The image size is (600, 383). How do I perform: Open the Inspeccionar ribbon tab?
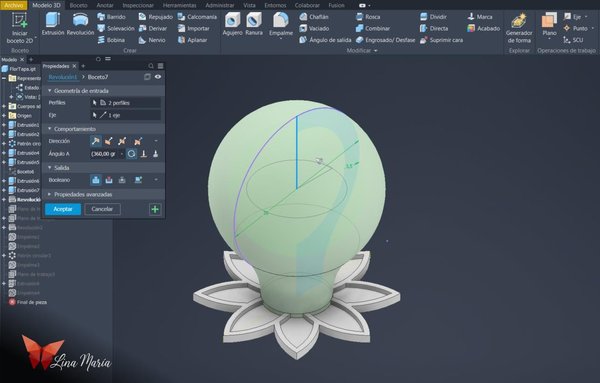click(138, 5)
